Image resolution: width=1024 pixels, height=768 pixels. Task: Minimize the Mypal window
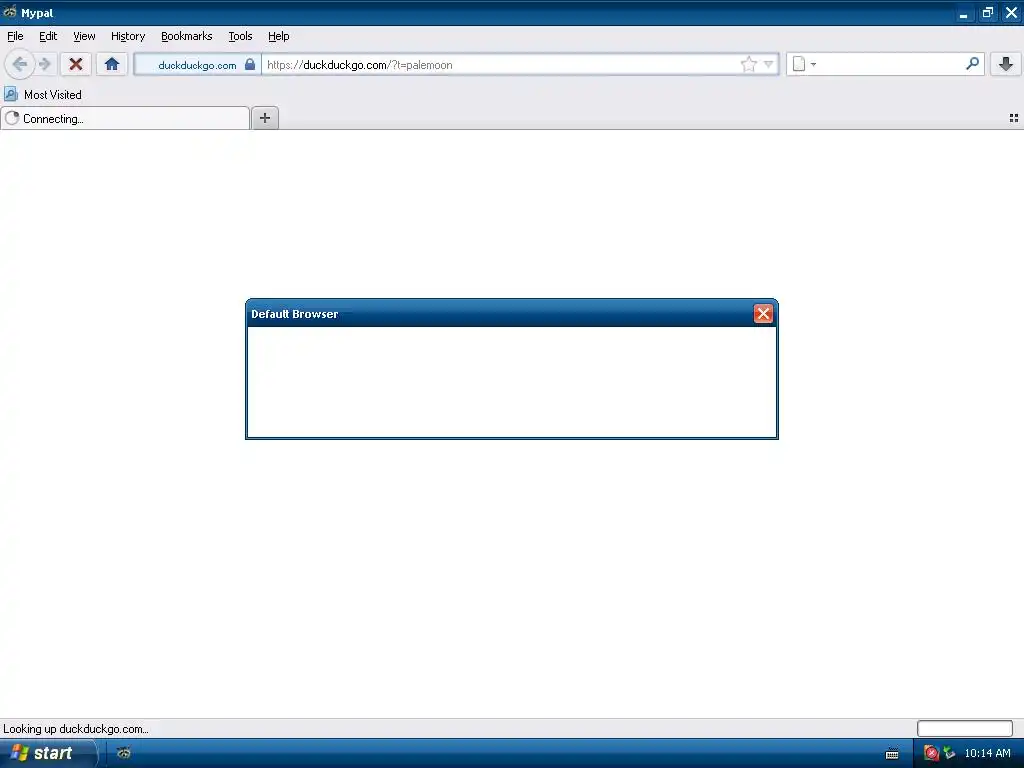pos(963,13)
